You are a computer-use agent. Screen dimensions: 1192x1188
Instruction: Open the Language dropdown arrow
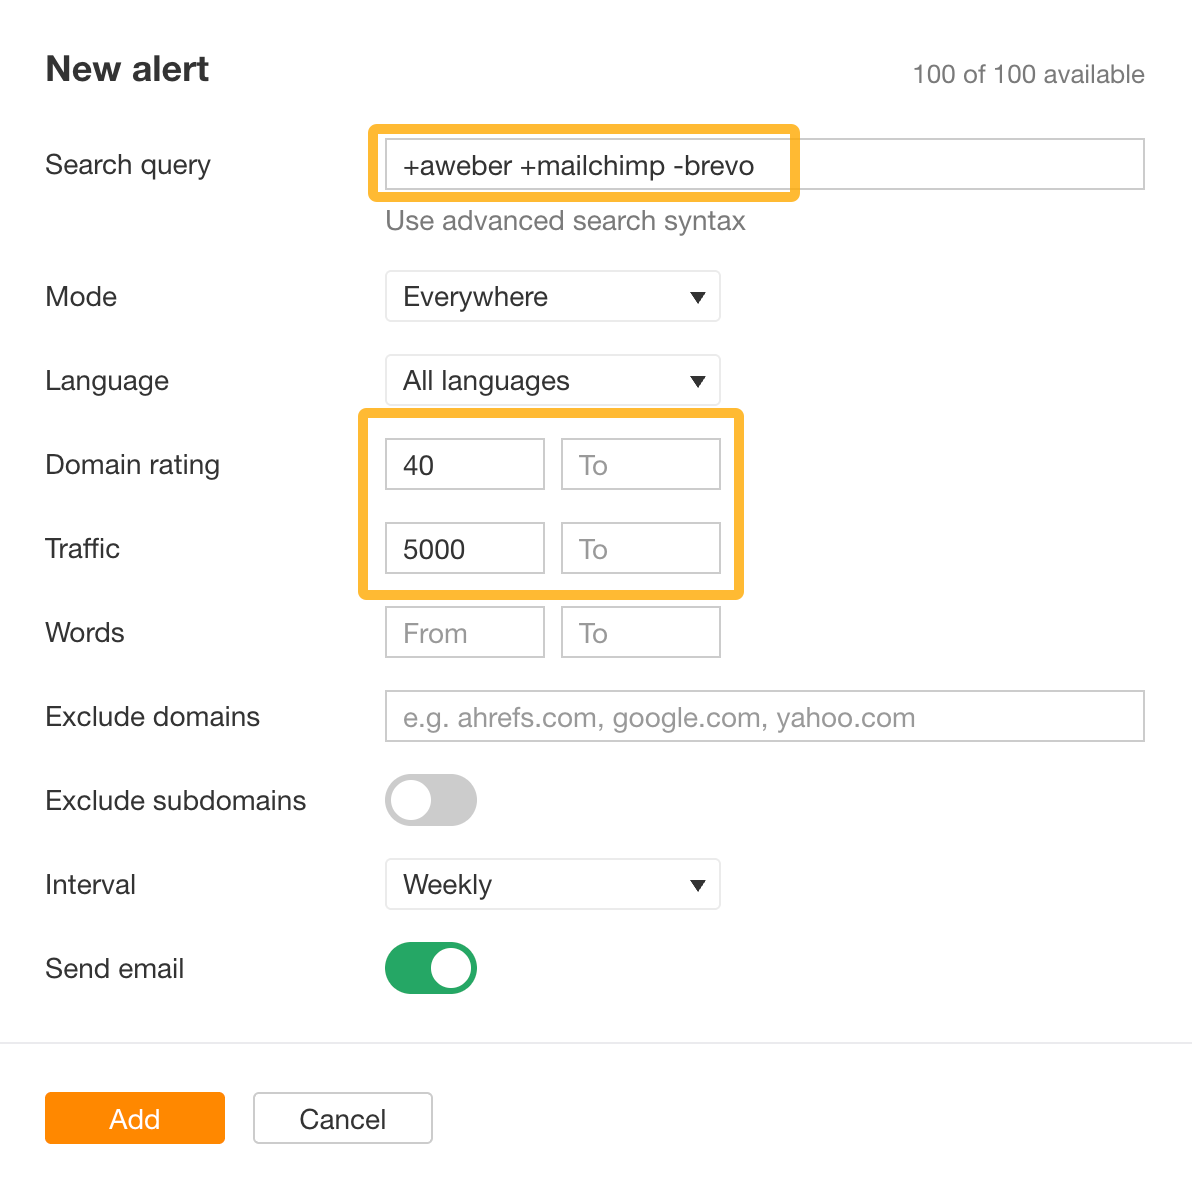tap(698, 380)
